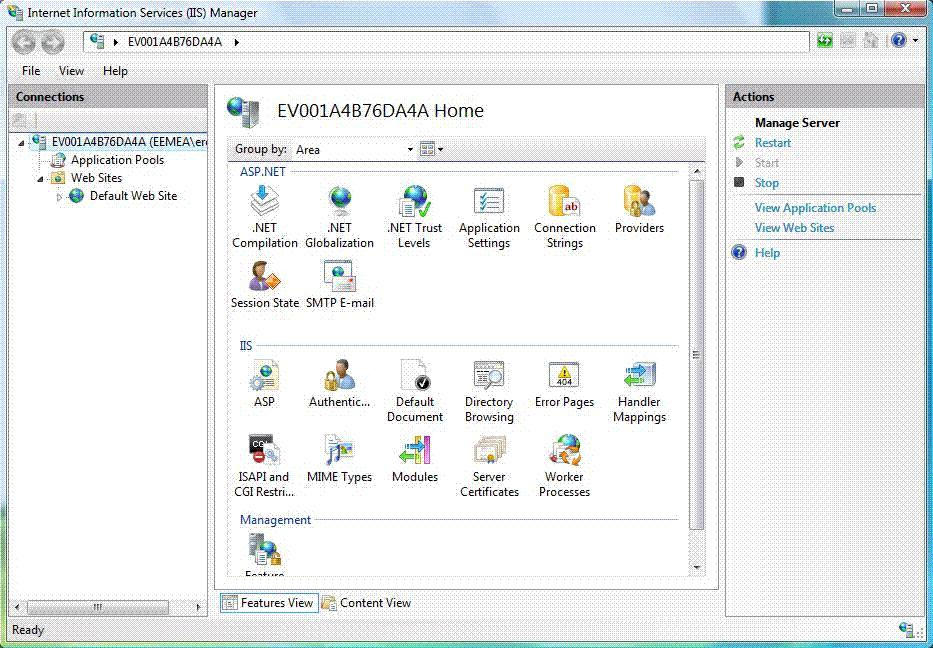Click the feature list scroll-down arrow
The height and width of the screenshot is (648, 933).
pos(696,567)
